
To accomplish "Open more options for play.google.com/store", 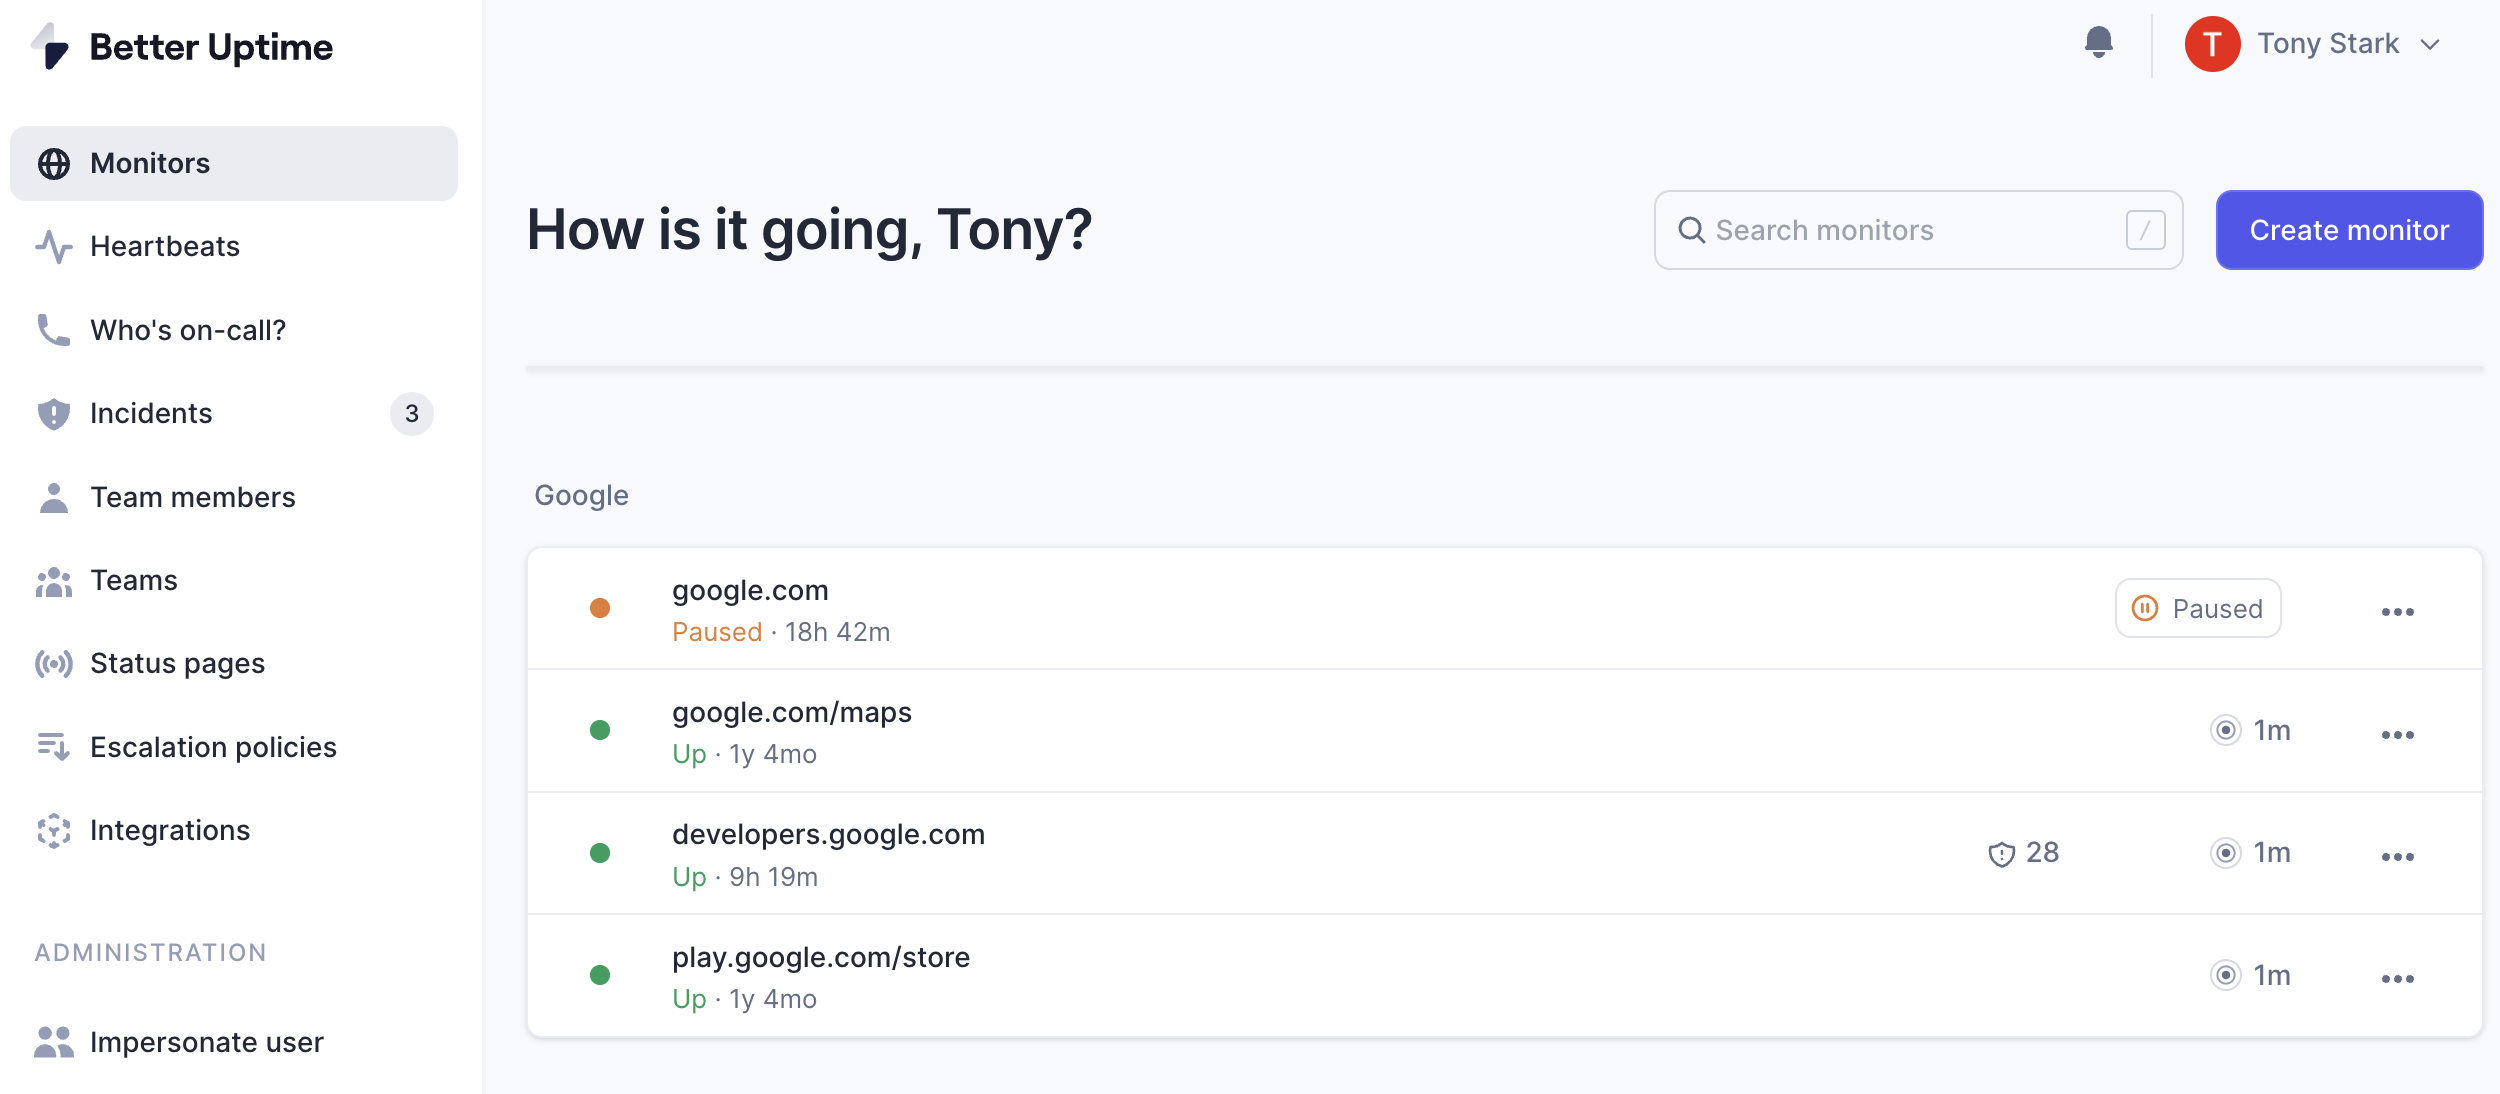I will pos(2397,979).
